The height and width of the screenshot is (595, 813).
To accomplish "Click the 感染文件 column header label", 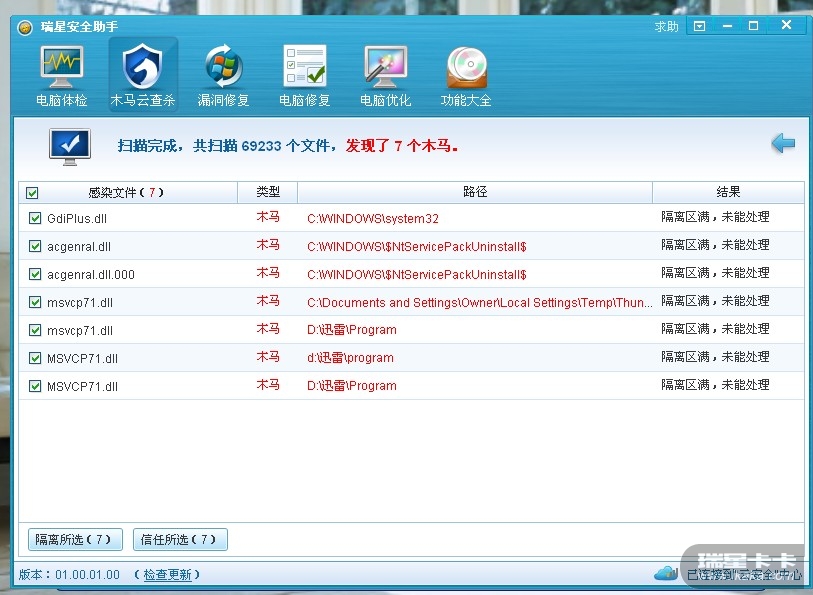I will coord(126,193).
